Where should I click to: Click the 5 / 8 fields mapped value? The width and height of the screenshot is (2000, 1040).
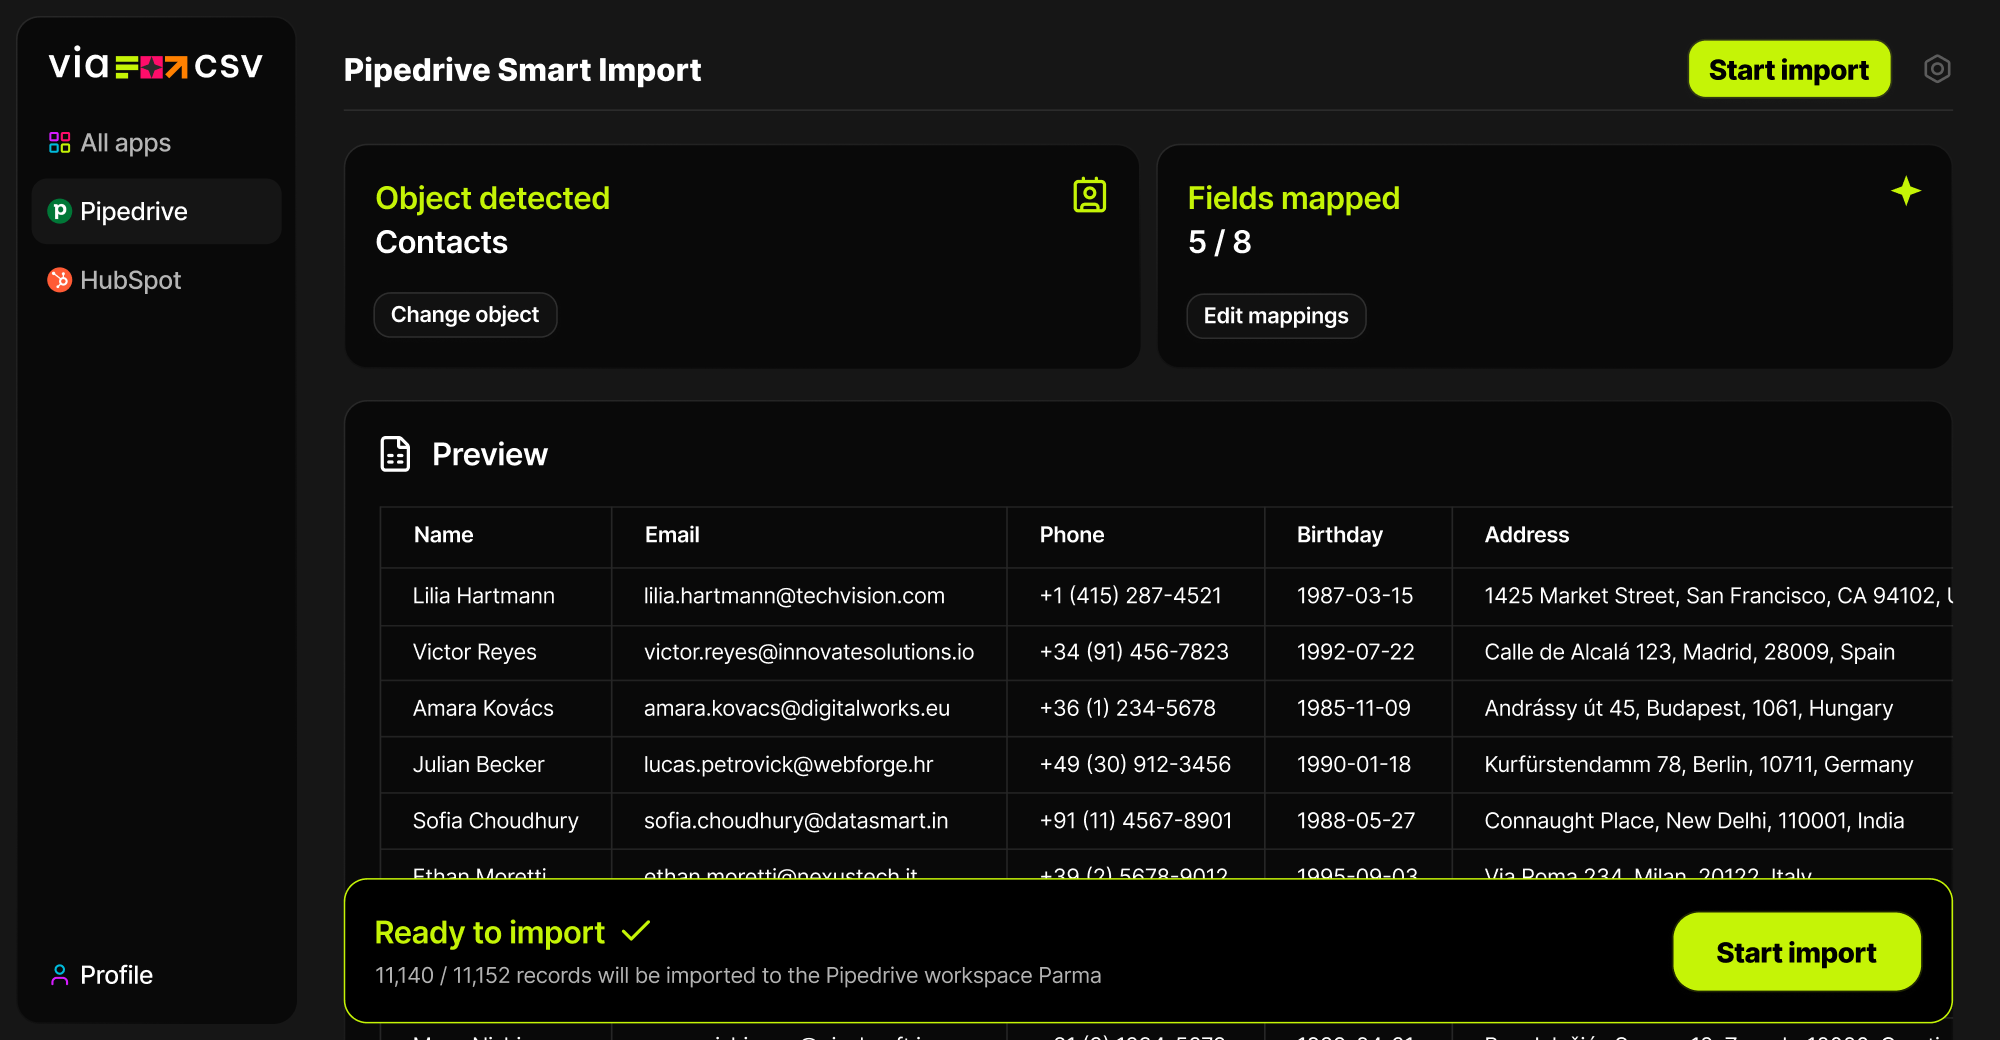[x=1219, y=242]
